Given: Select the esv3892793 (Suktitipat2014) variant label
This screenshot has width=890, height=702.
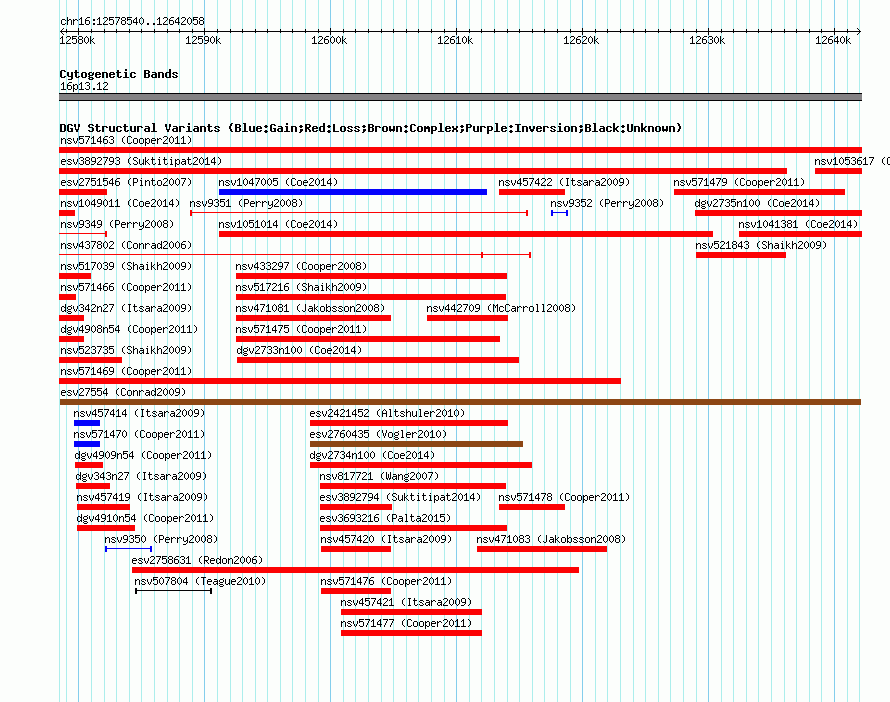Looking at the screenshot, I should [141, 161].
